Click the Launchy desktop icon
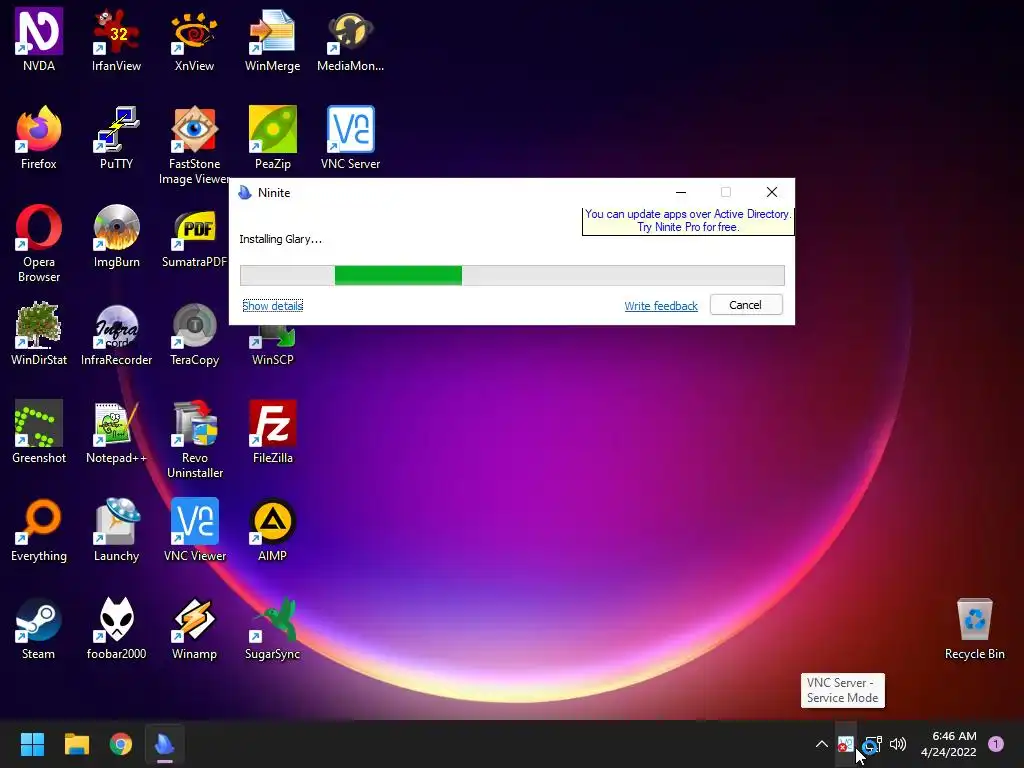This screenshot has width=1024, height=768. 116,529
